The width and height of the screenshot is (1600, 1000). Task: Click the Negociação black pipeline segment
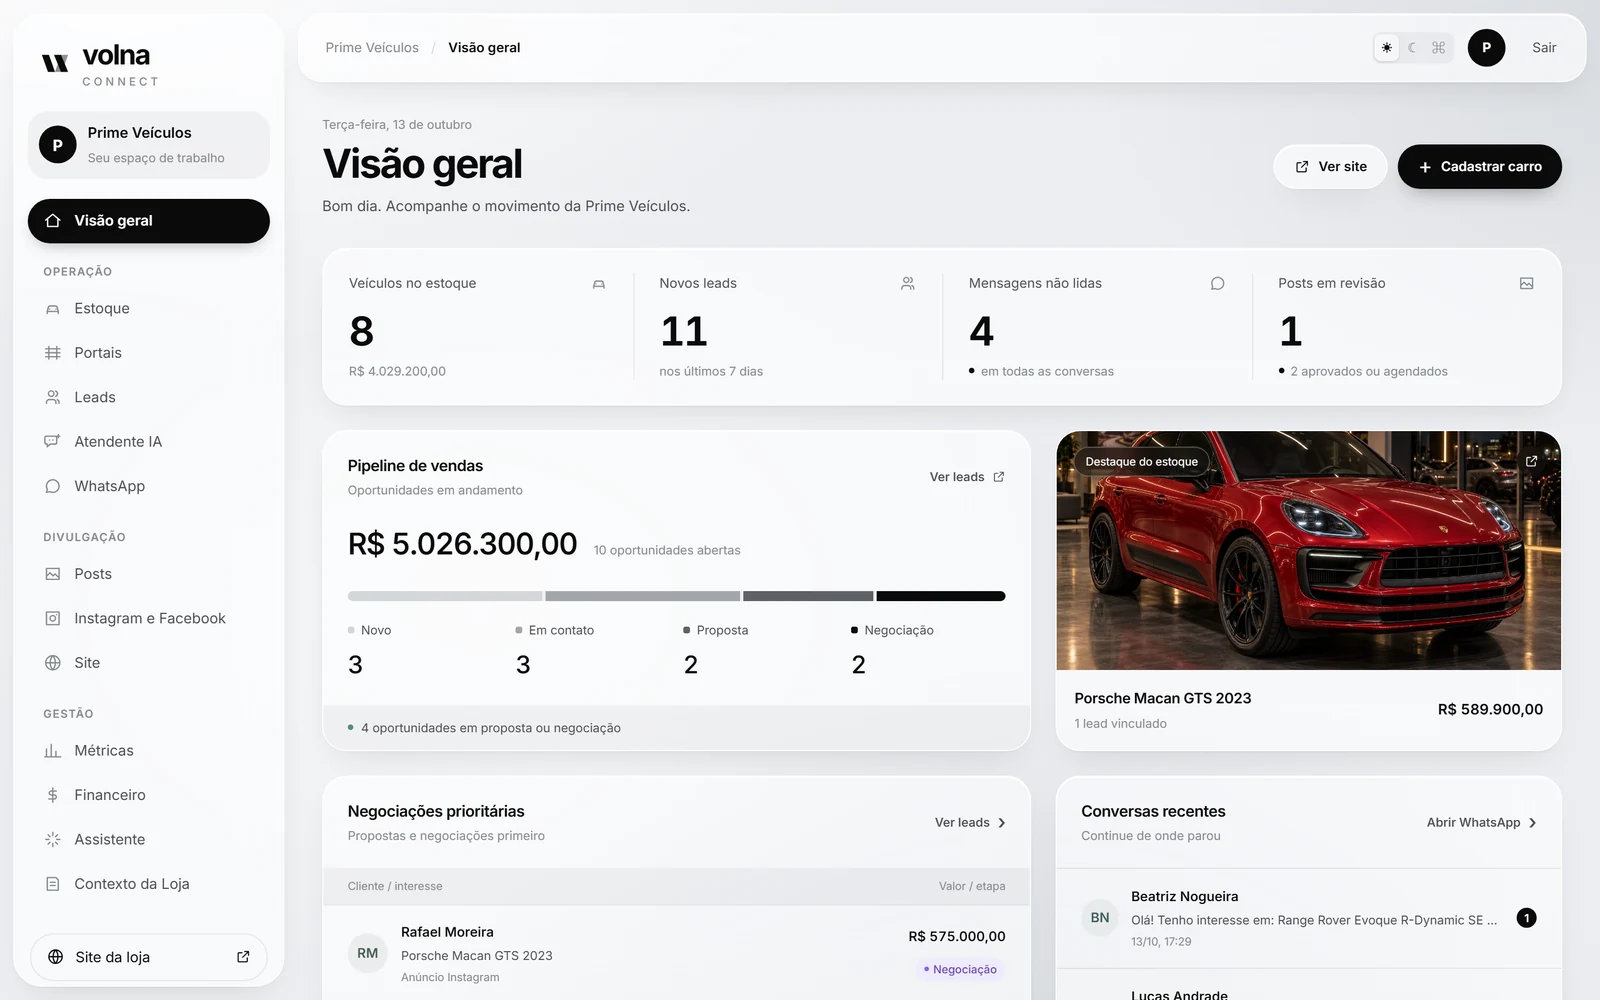[941, 596]
